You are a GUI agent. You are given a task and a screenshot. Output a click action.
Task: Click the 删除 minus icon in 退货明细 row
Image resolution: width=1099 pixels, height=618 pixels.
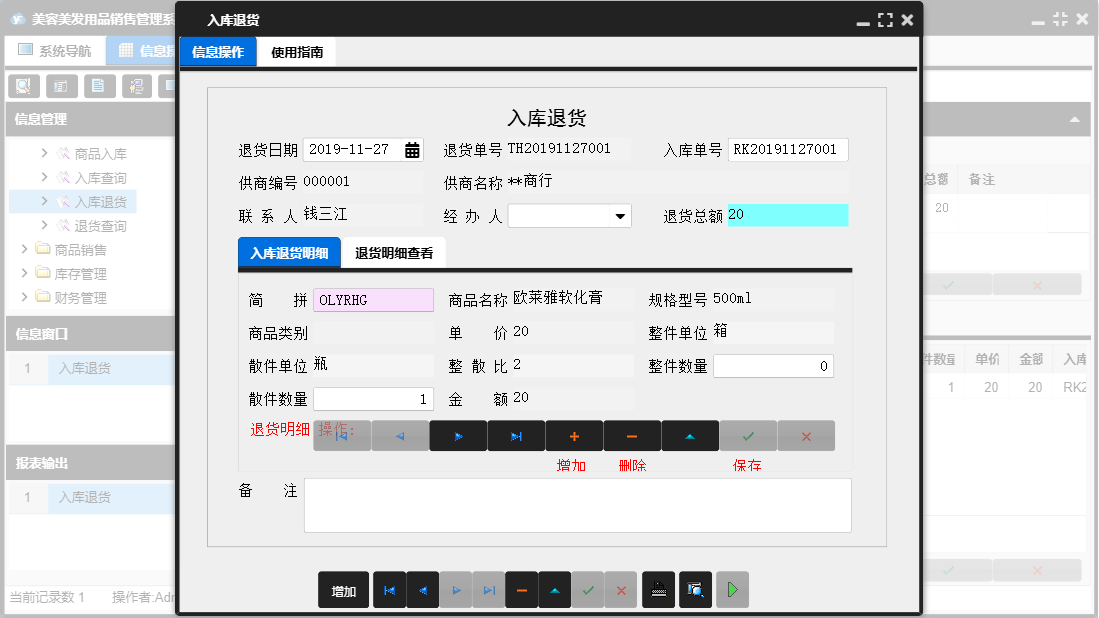click(x=631, y=435)
